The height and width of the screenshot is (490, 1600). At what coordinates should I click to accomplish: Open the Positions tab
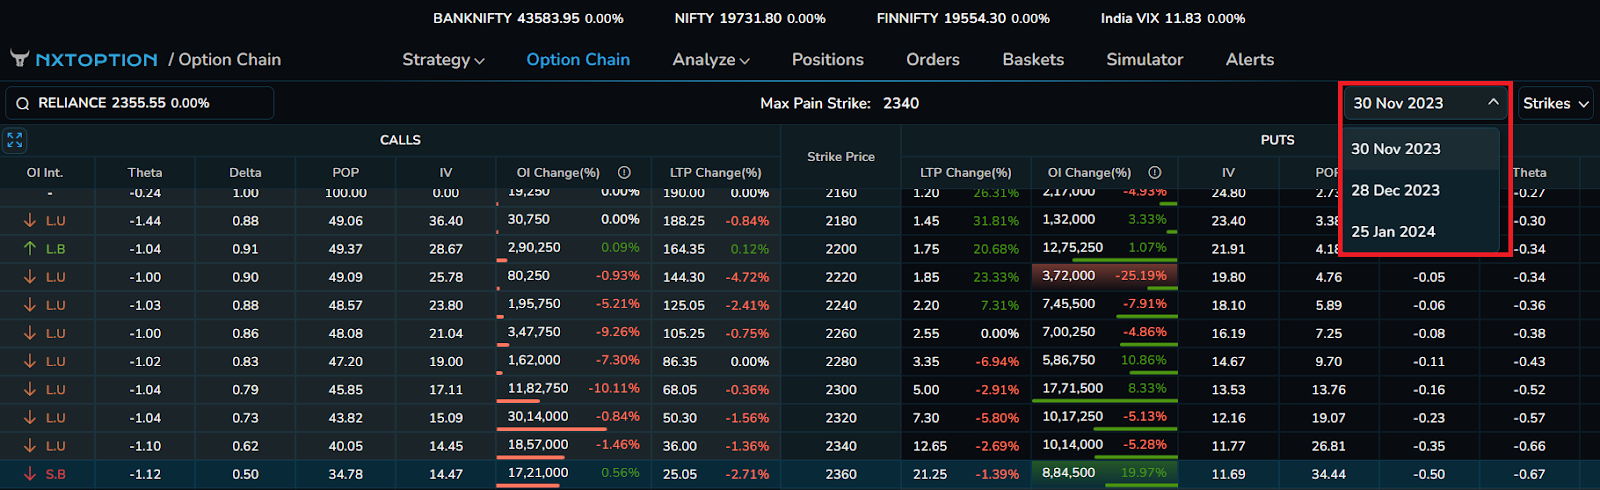(x=827, y=60)
